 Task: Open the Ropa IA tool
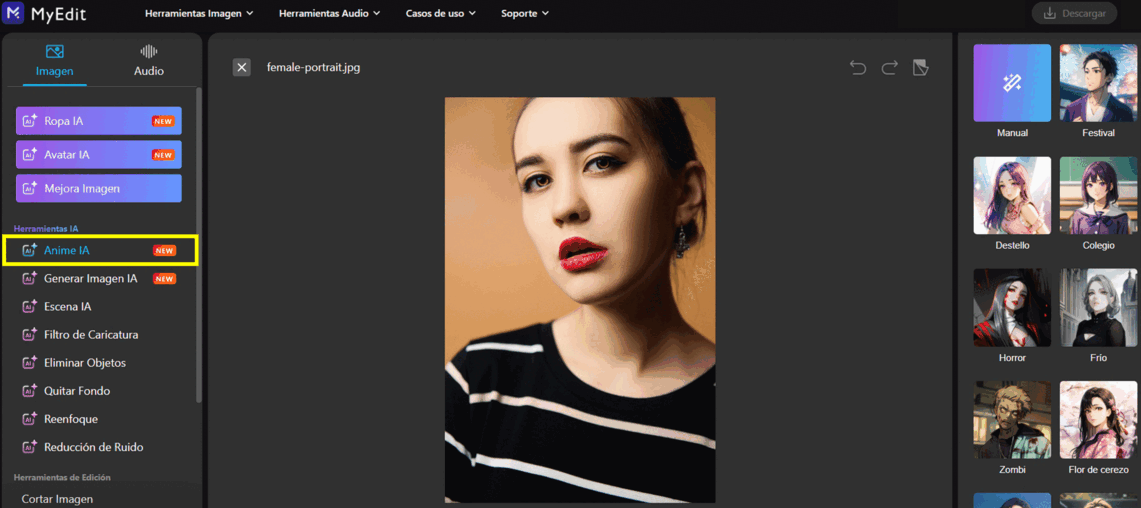(99, 121)
